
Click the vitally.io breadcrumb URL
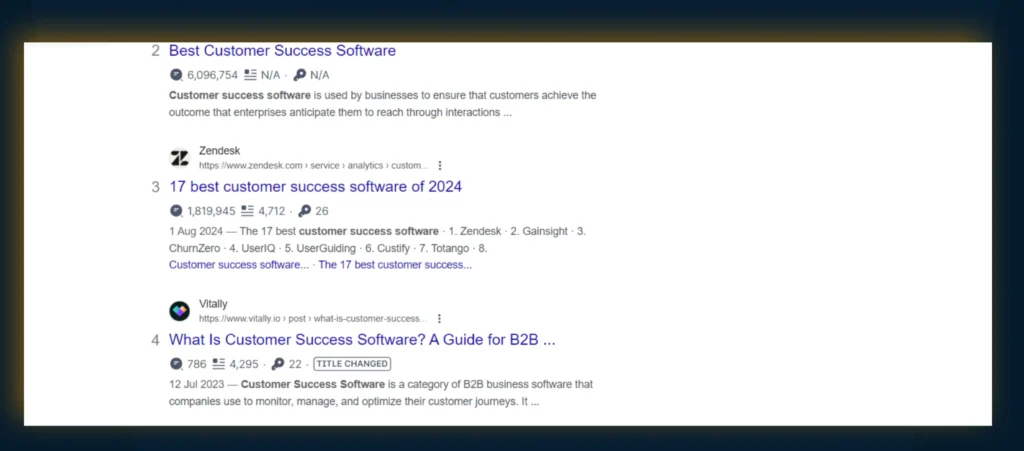click(x=312, y=319)
